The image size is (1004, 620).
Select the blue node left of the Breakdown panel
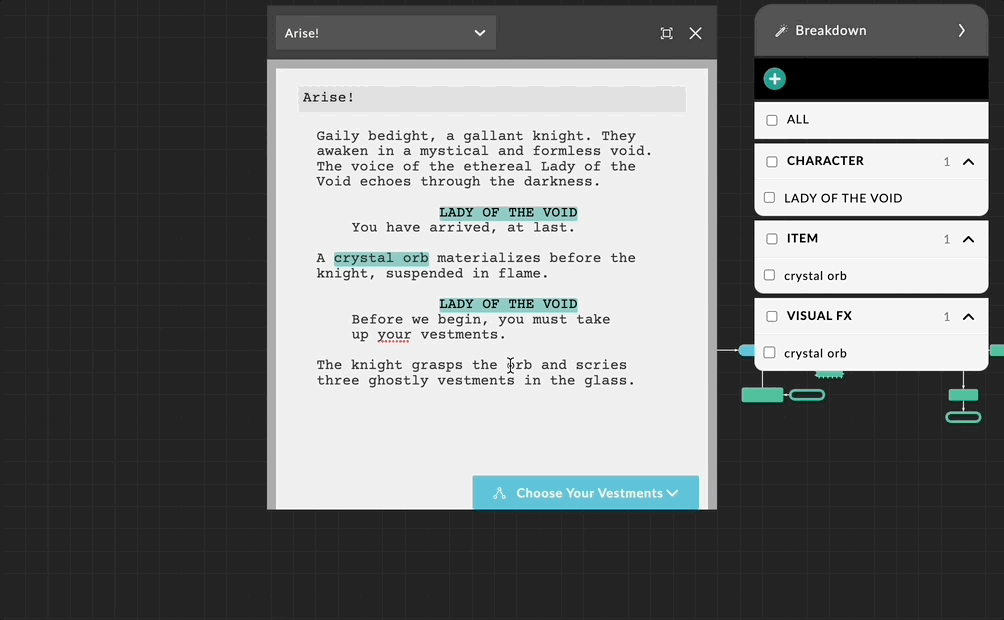747,350
